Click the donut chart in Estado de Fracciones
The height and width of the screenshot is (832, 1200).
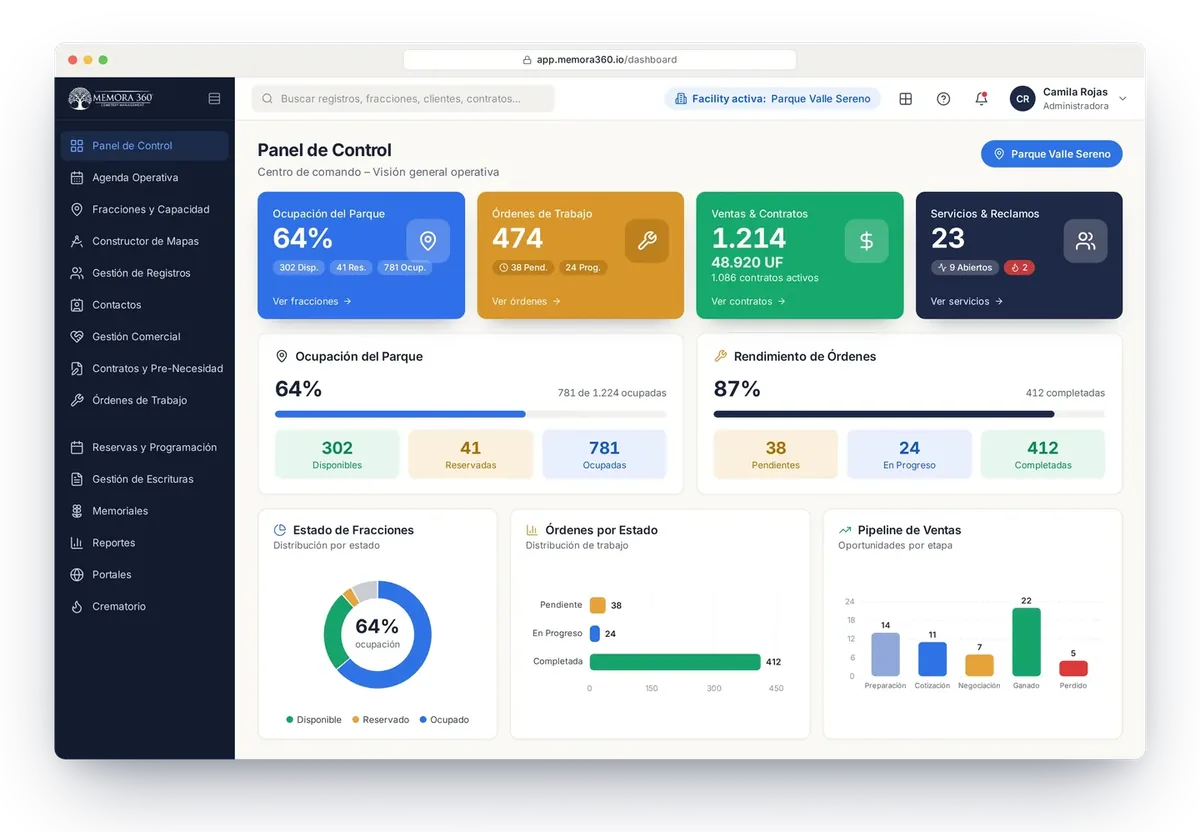click(x=377, y=634)
